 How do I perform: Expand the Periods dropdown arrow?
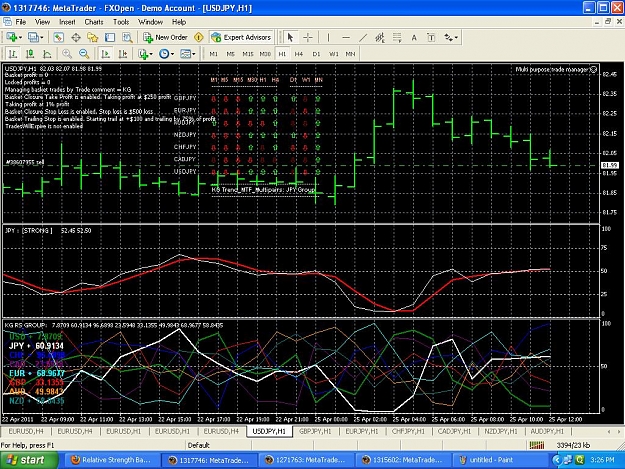pyautogui.click(x=172, y=53)
